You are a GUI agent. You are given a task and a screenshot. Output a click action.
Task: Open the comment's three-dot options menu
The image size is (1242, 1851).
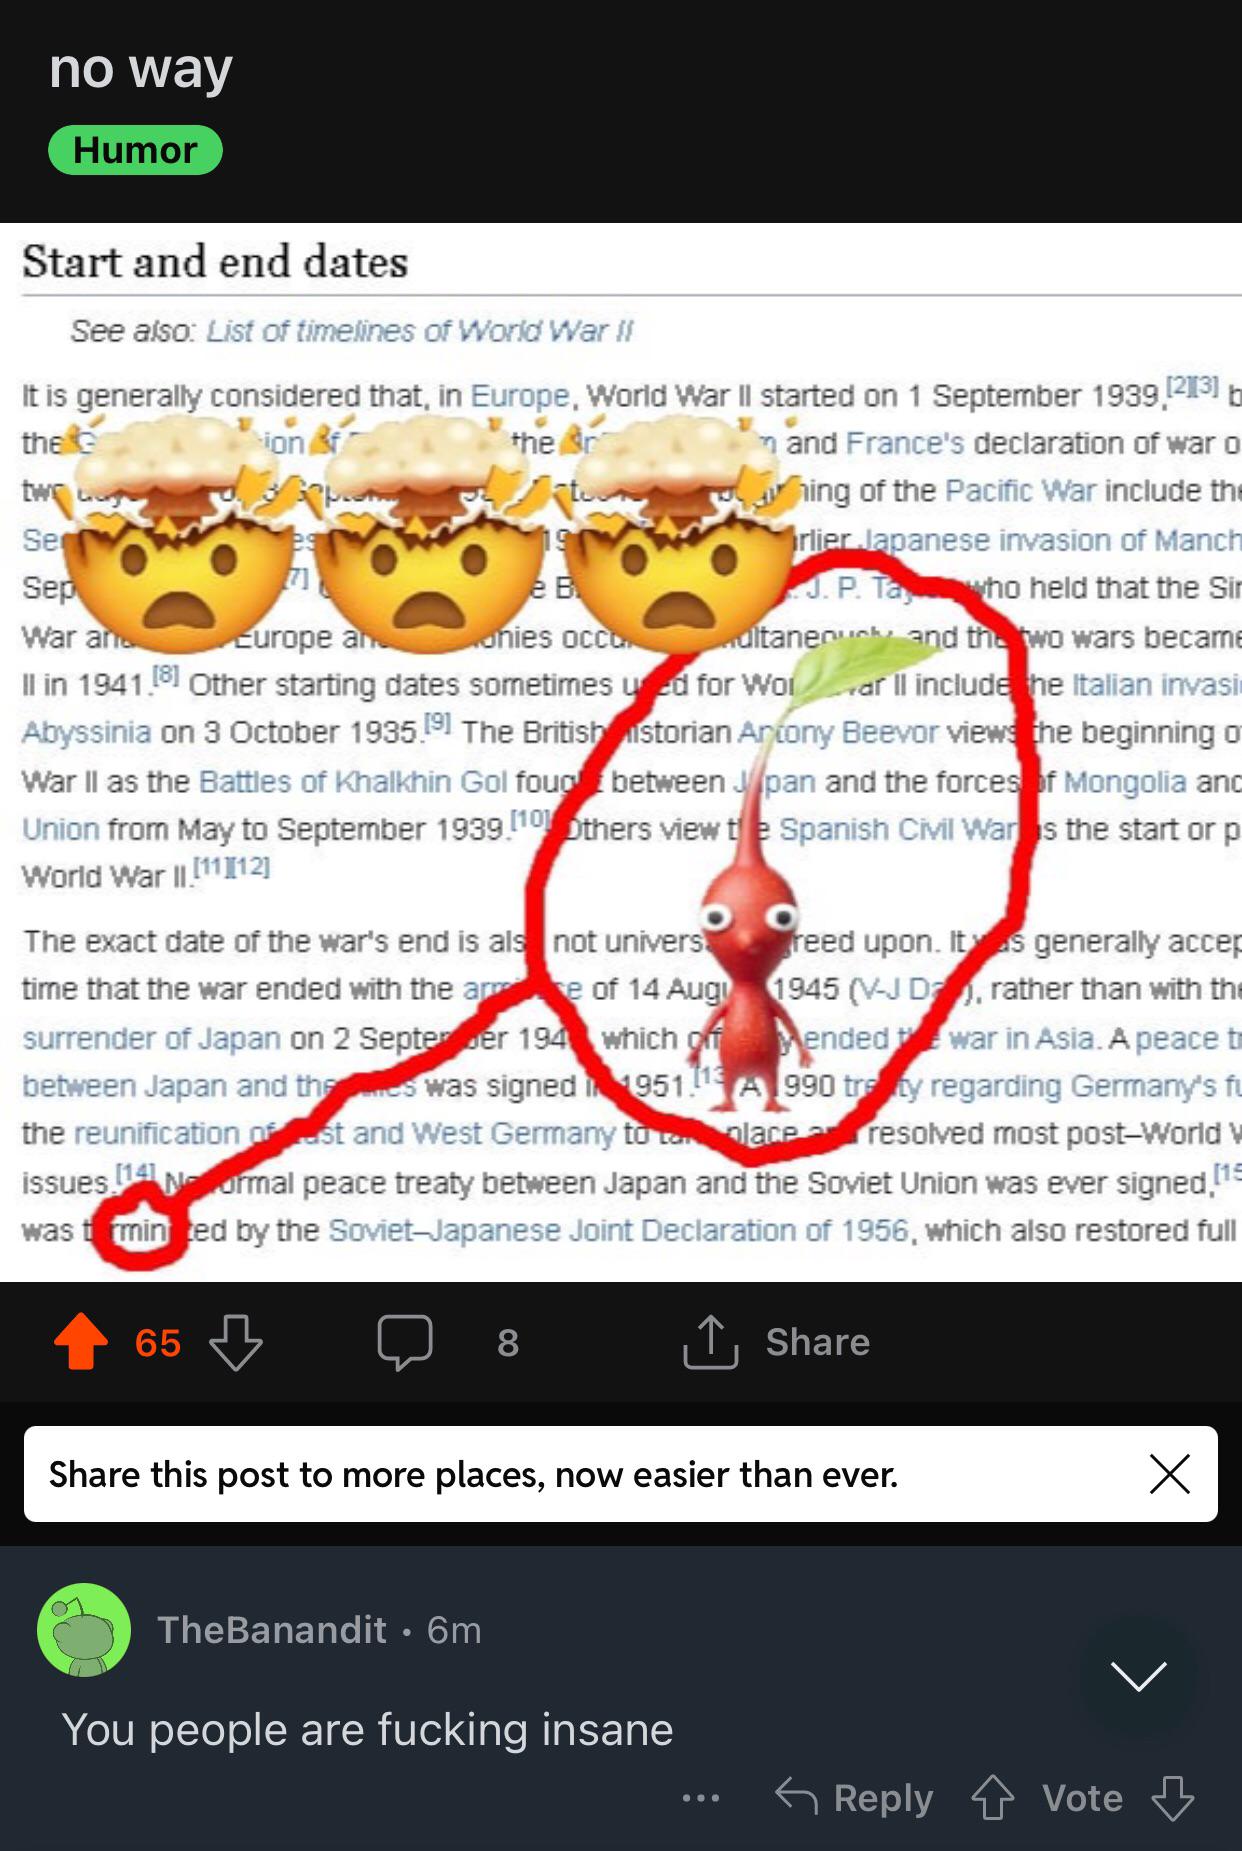point(701,1798)
